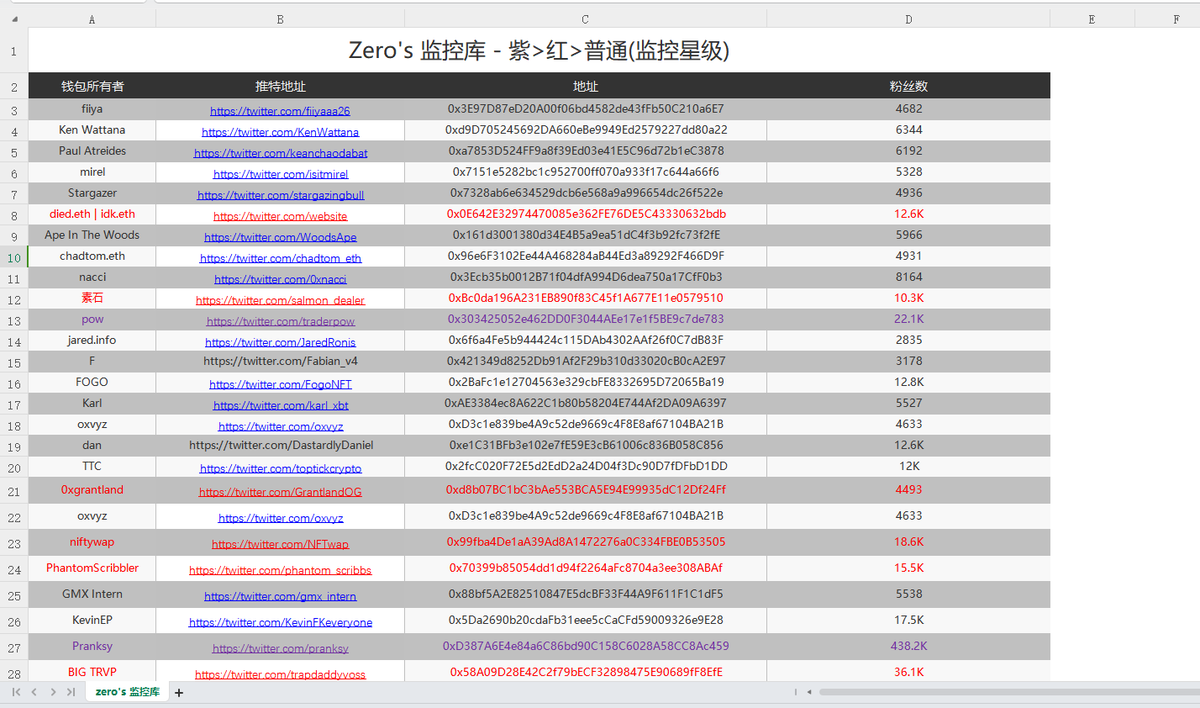Select the jared.info owner cell
The image size is (1200, 708).
[x=92, y=340]
